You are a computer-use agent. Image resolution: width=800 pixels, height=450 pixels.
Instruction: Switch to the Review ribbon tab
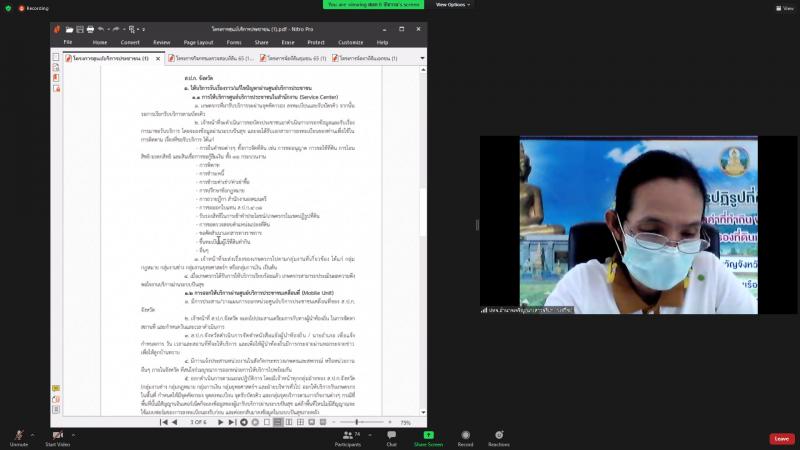pos(162,42)
